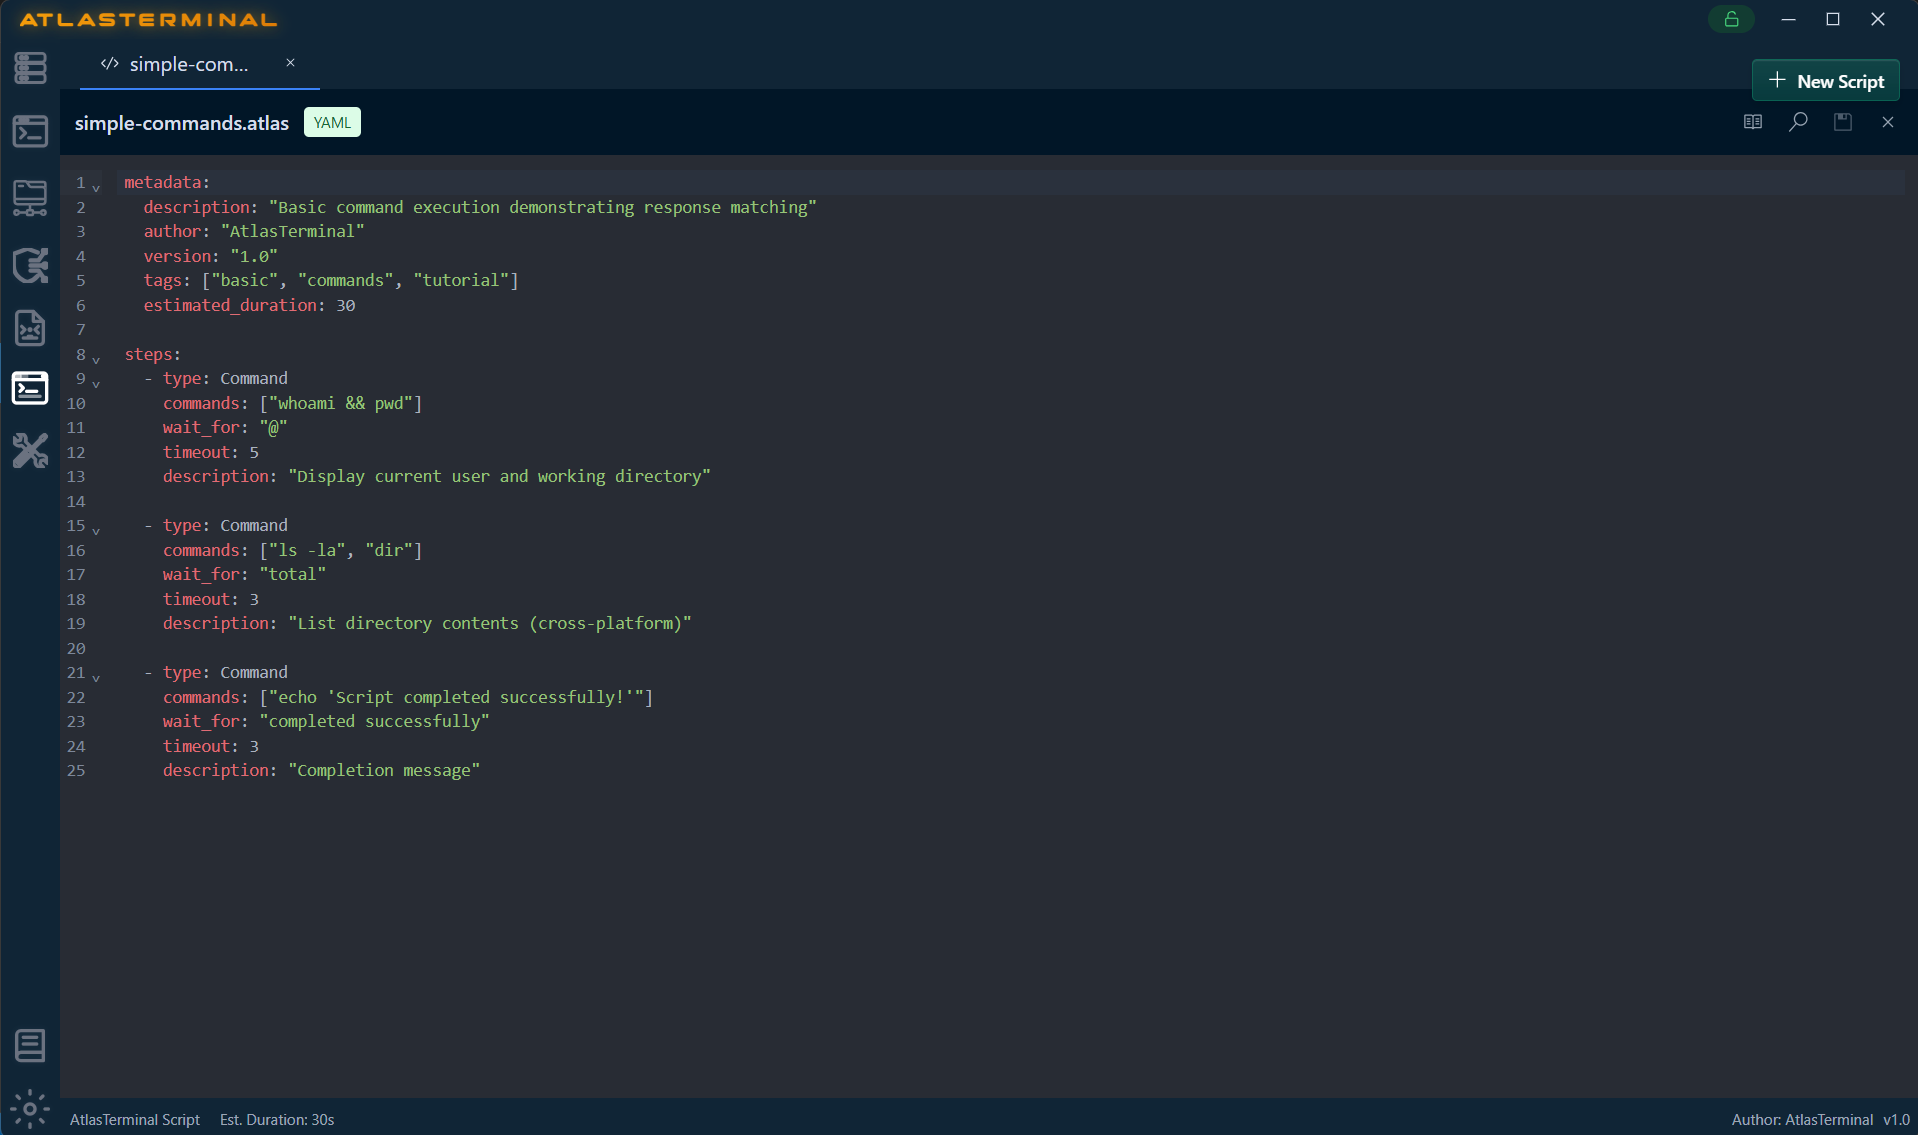Collapse the steps section on line 8
The image size is (1918, 1135).
point(95,358)
